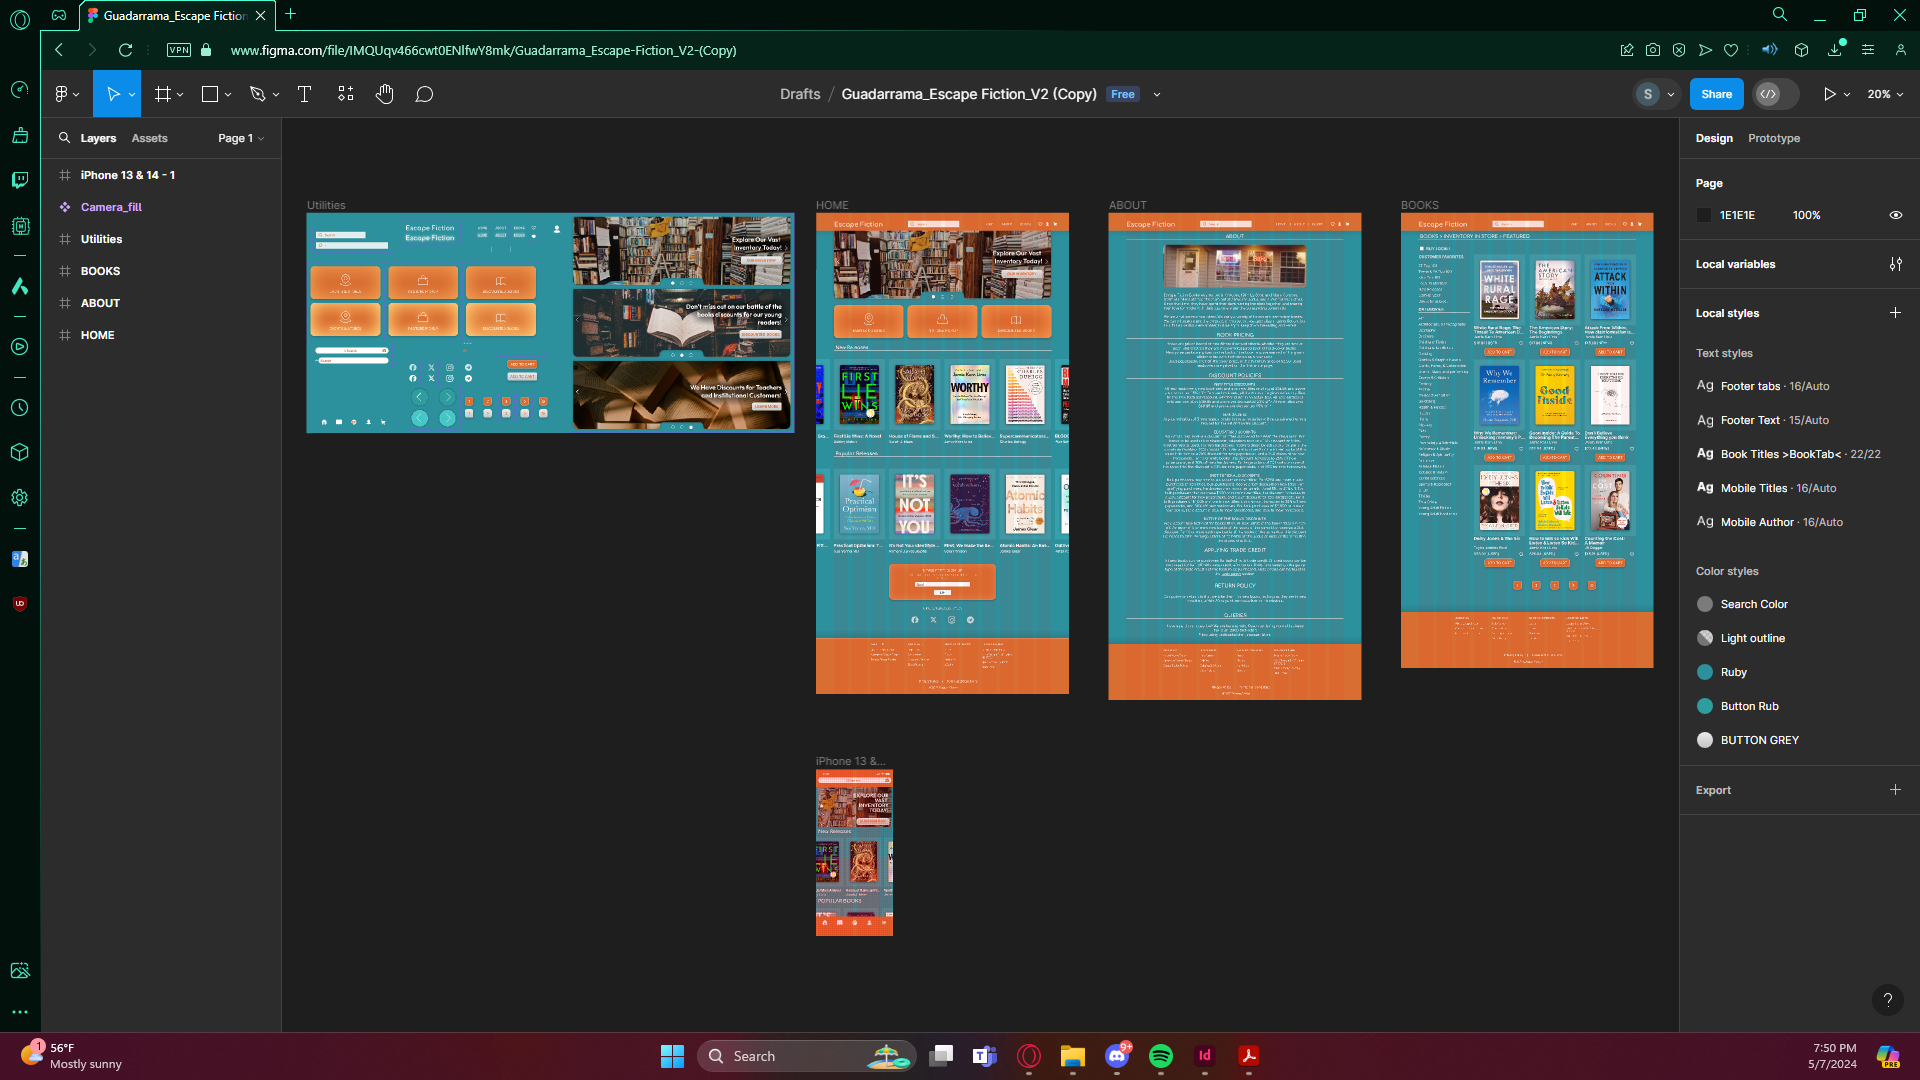Click the Present play icon
This screenshot has width=1920, height=1080.
1829,94
